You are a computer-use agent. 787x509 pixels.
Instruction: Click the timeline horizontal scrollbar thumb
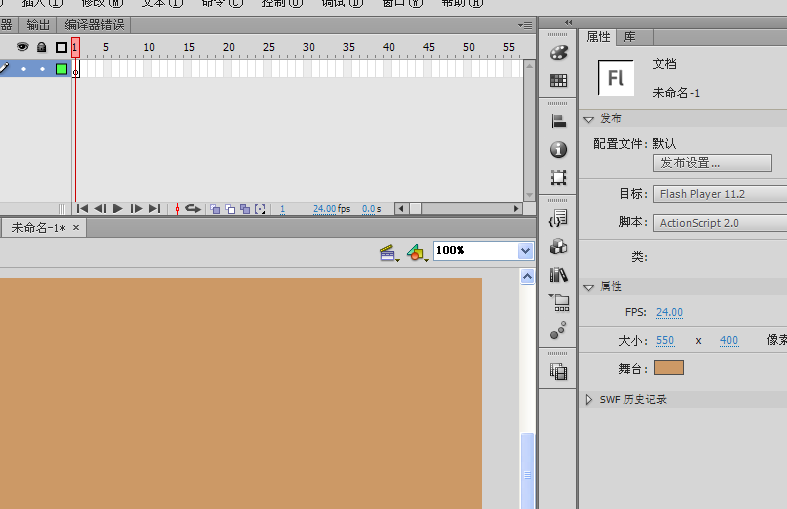[416, 209]
